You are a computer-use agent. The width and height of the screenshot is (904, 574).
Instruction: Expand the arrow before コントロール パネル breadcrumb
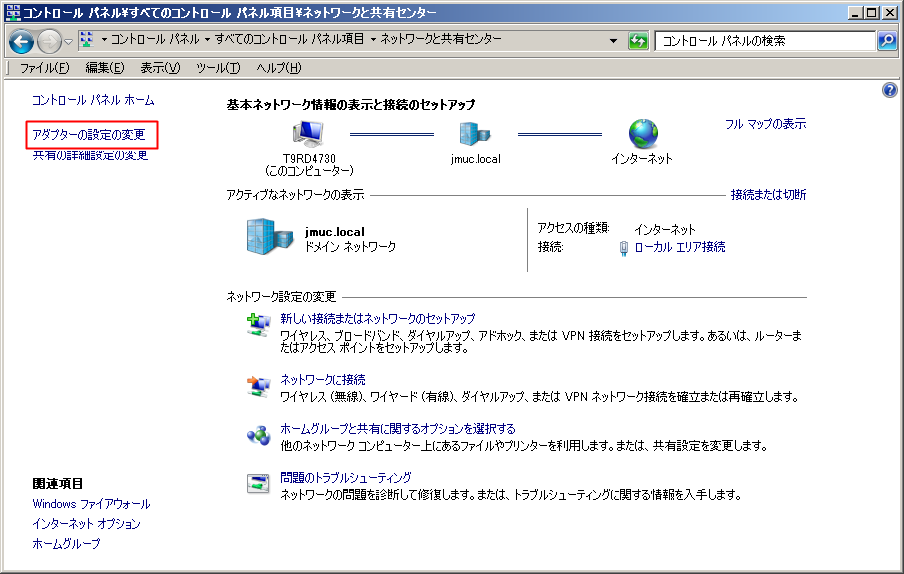click(x=104, y=40)
